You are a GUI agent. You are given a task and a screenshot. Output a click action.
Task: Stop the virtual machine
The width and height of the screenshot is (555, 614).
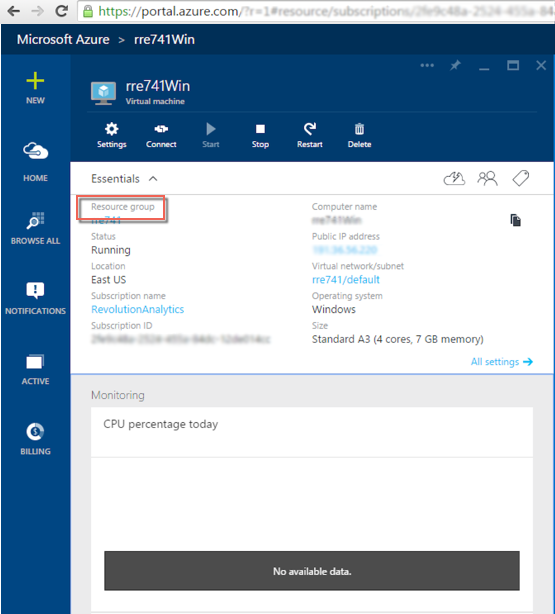point(260,135)
